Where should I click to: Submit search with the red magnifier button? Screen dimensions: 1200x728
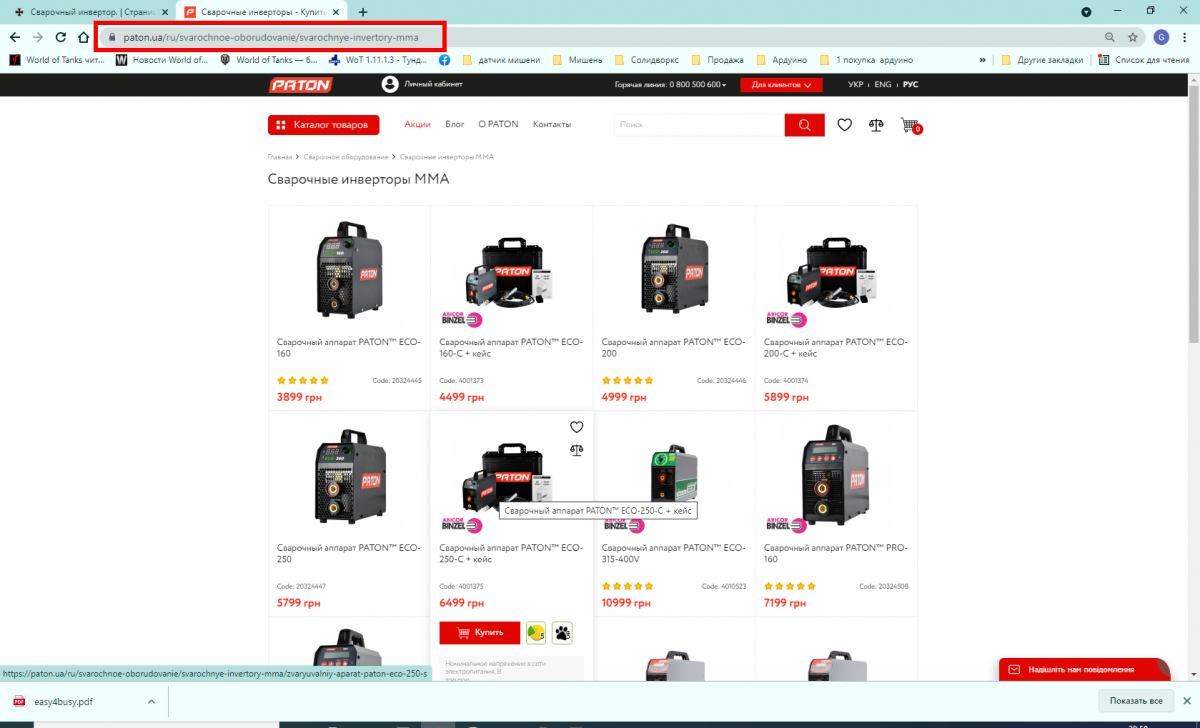pyautogui.click(x=805, y=125)
